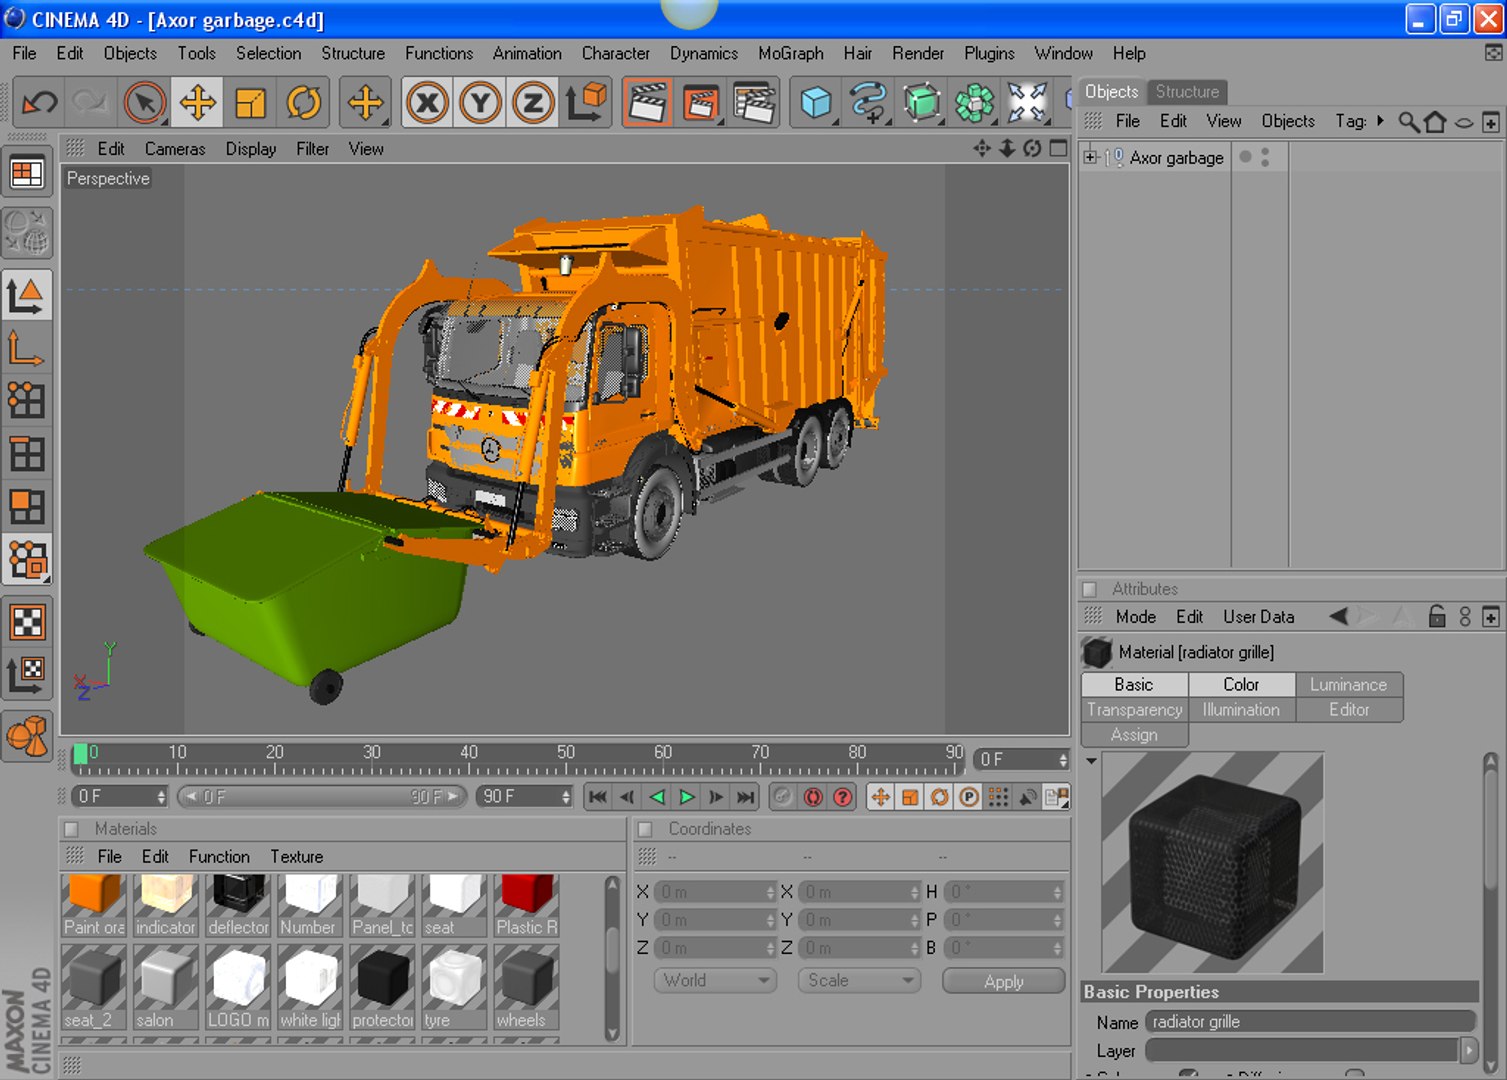Activate the Rotate tool
The height and width of the screenshot is (1080, 1507).
303,102
